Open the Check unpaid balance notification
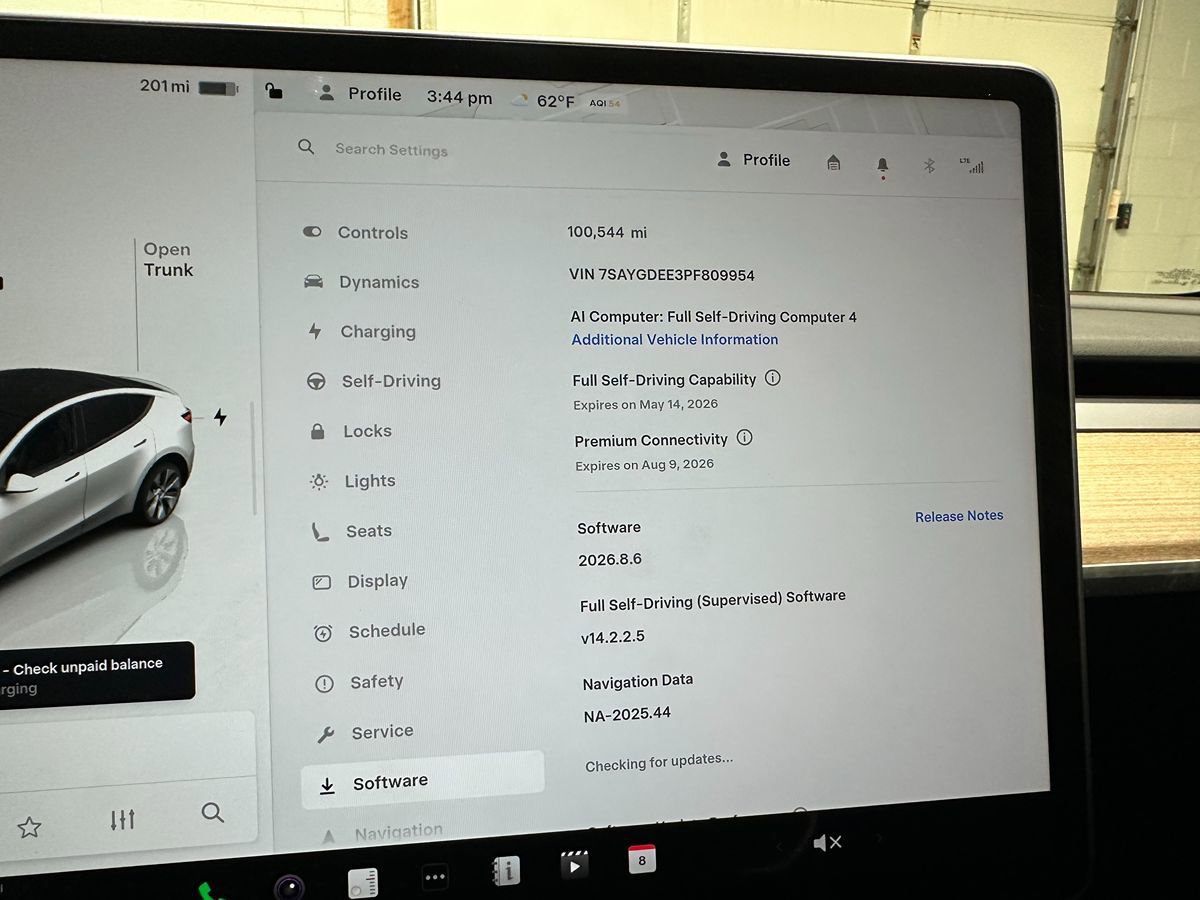Screen dimensions: 1200x900 point(95,676)
